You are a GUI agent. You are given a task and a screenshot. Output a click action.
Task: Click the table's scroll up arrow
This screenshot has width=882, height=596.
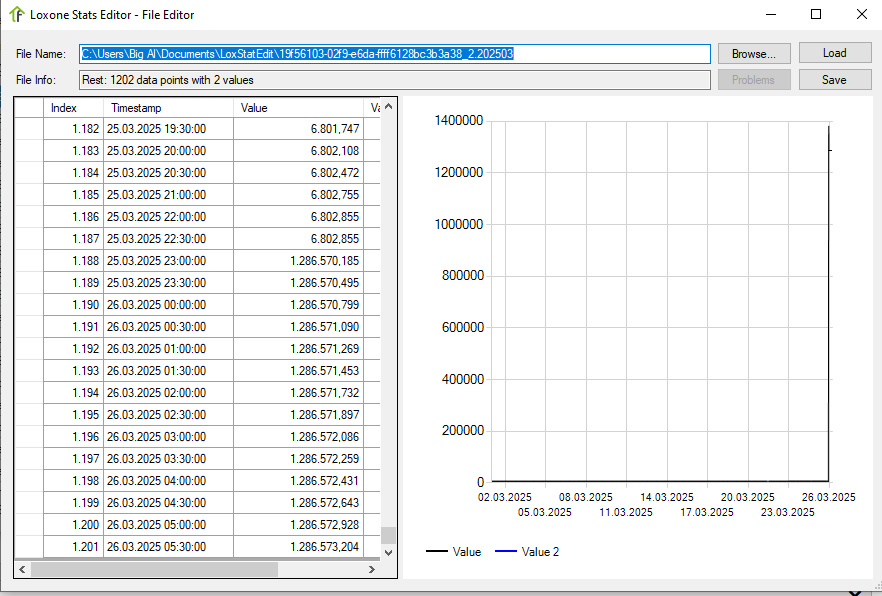coord(389,106)
